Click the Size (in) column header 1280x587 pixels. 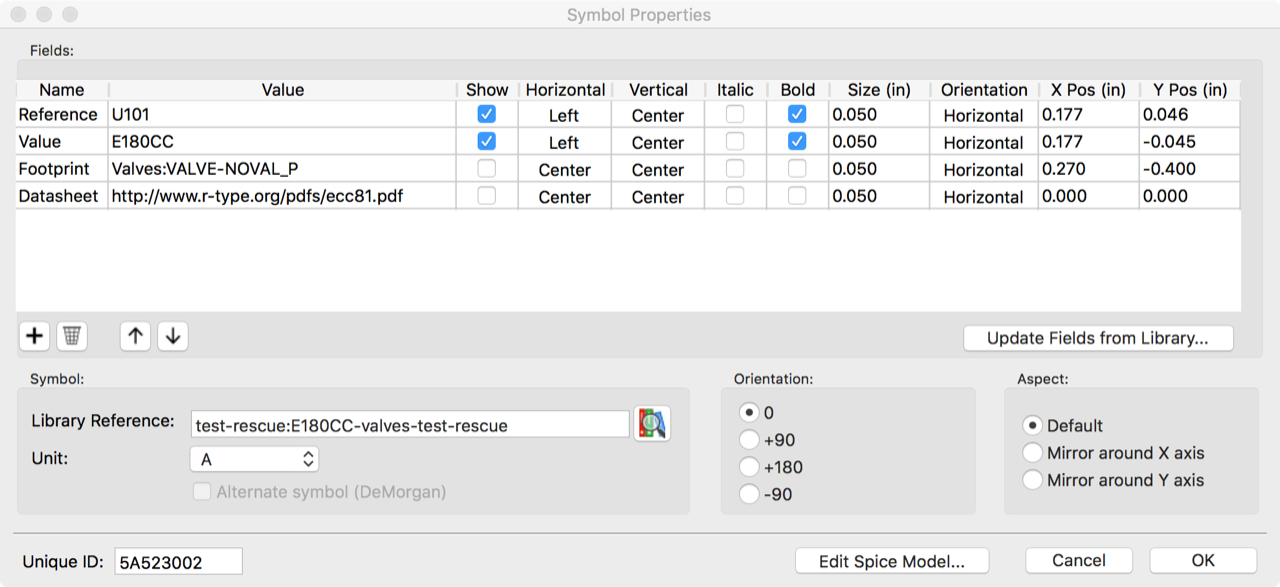tap(879, 90)
